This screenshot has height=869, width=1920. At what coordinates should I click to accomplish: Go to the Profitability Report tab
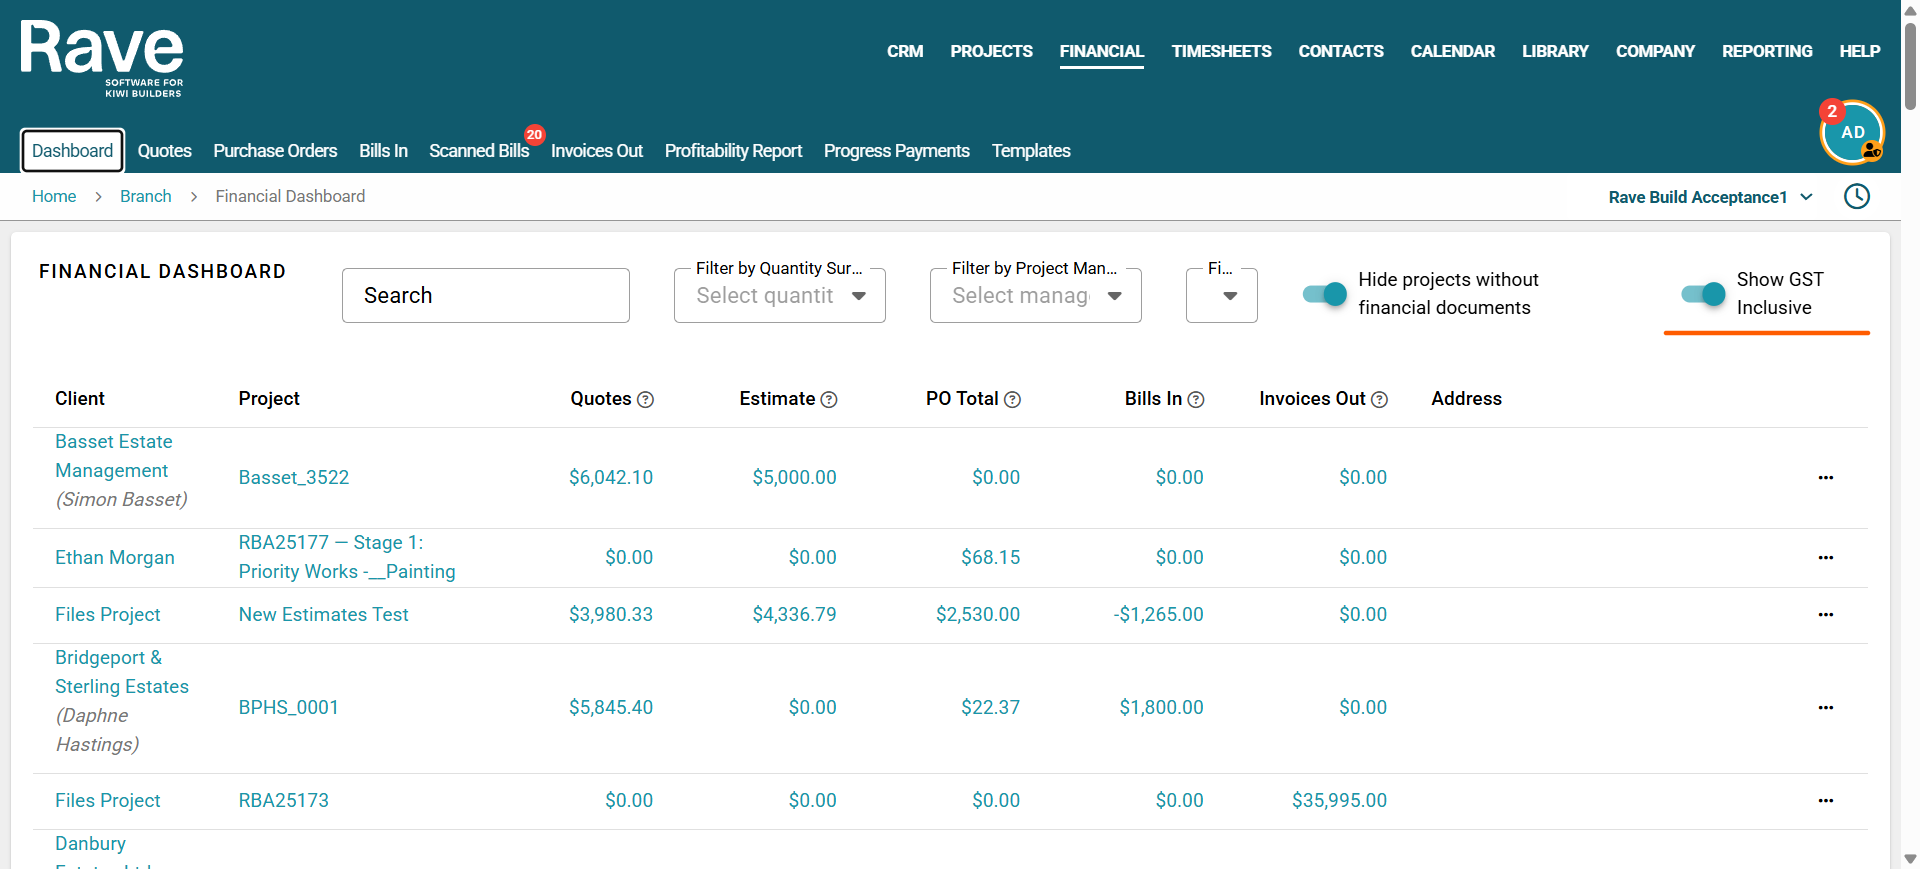733,151
